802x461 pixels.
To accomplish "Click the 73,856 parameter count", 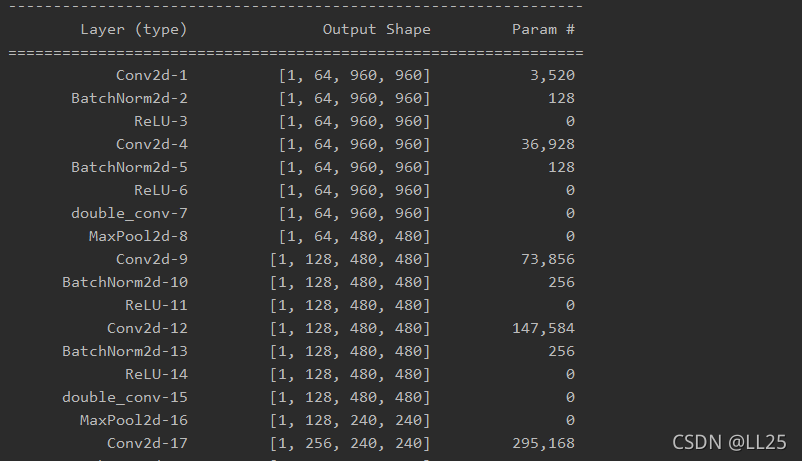I will (x=548, y=260).
